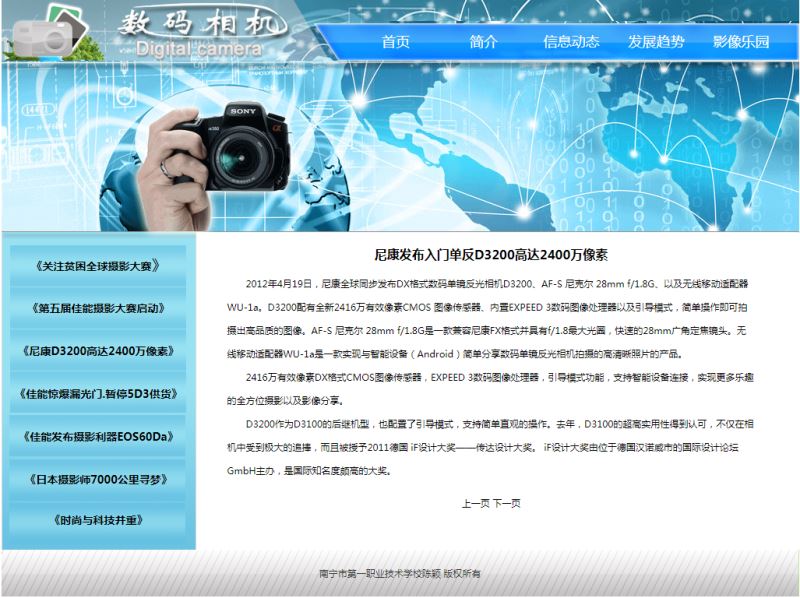800x598 pixels.
Task: Click the camera logo icon in the header
Action: click(x=43, y=31)
